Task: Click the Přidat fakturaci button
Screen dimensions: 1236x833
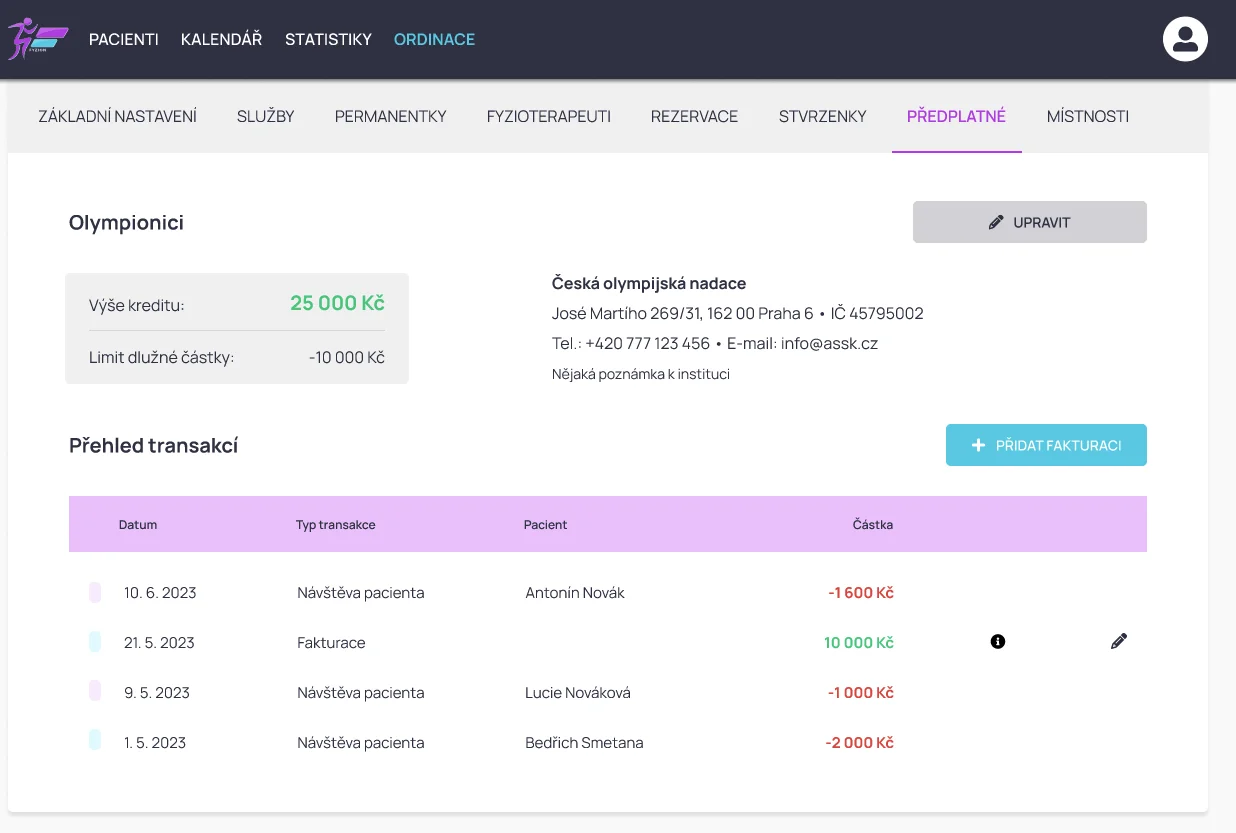Action: pyautogui.click(x=1046, y=446)
